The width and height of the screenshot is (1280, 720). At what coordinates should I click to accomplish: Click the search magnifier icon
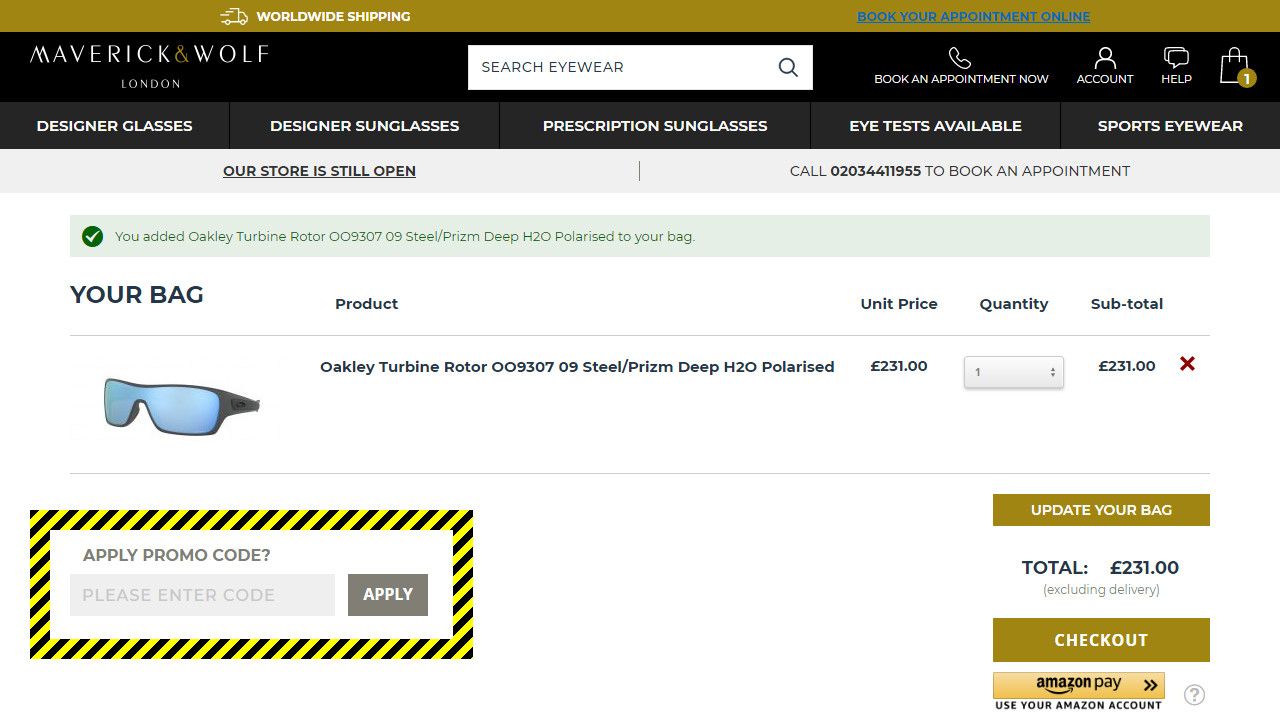788,67
